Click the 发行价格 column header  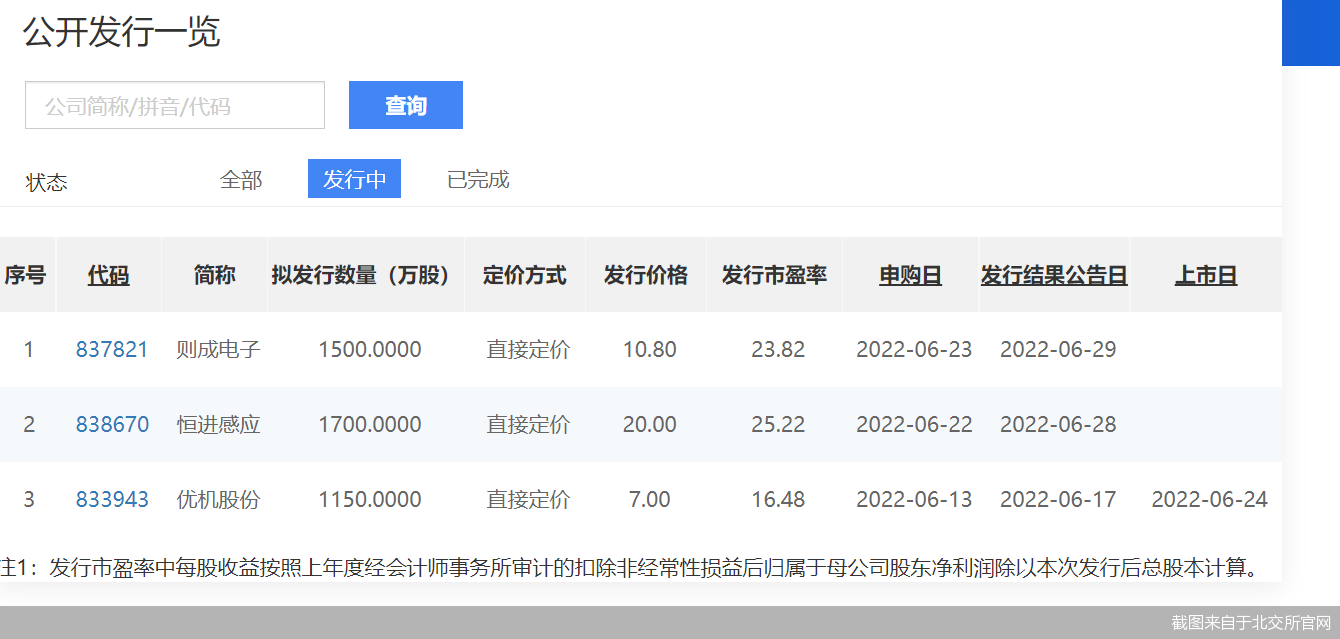click(x=646, y=275)
